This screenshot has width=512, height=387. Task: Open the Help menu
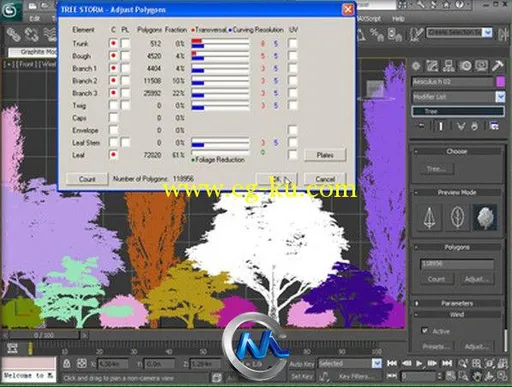click(398, 19)
